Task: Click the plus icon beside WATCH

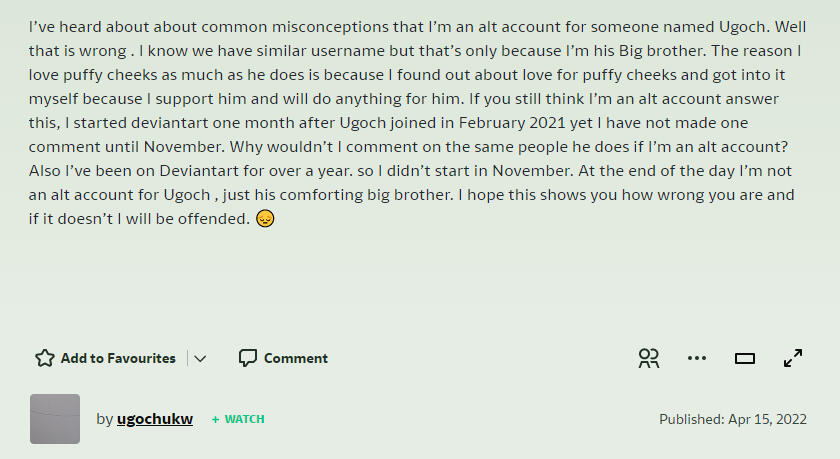Action: coord(215,419)
